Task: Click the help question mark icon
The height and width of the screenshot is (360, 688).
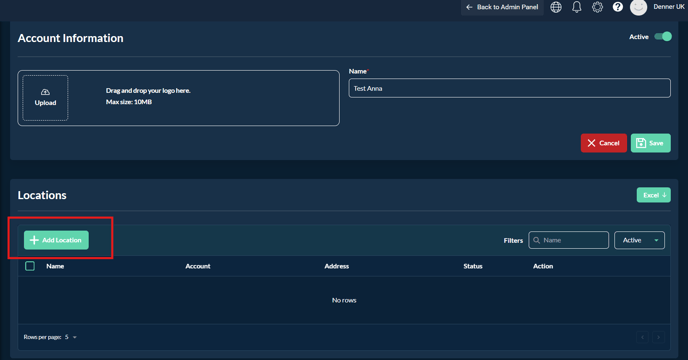Action: [617, 7]
